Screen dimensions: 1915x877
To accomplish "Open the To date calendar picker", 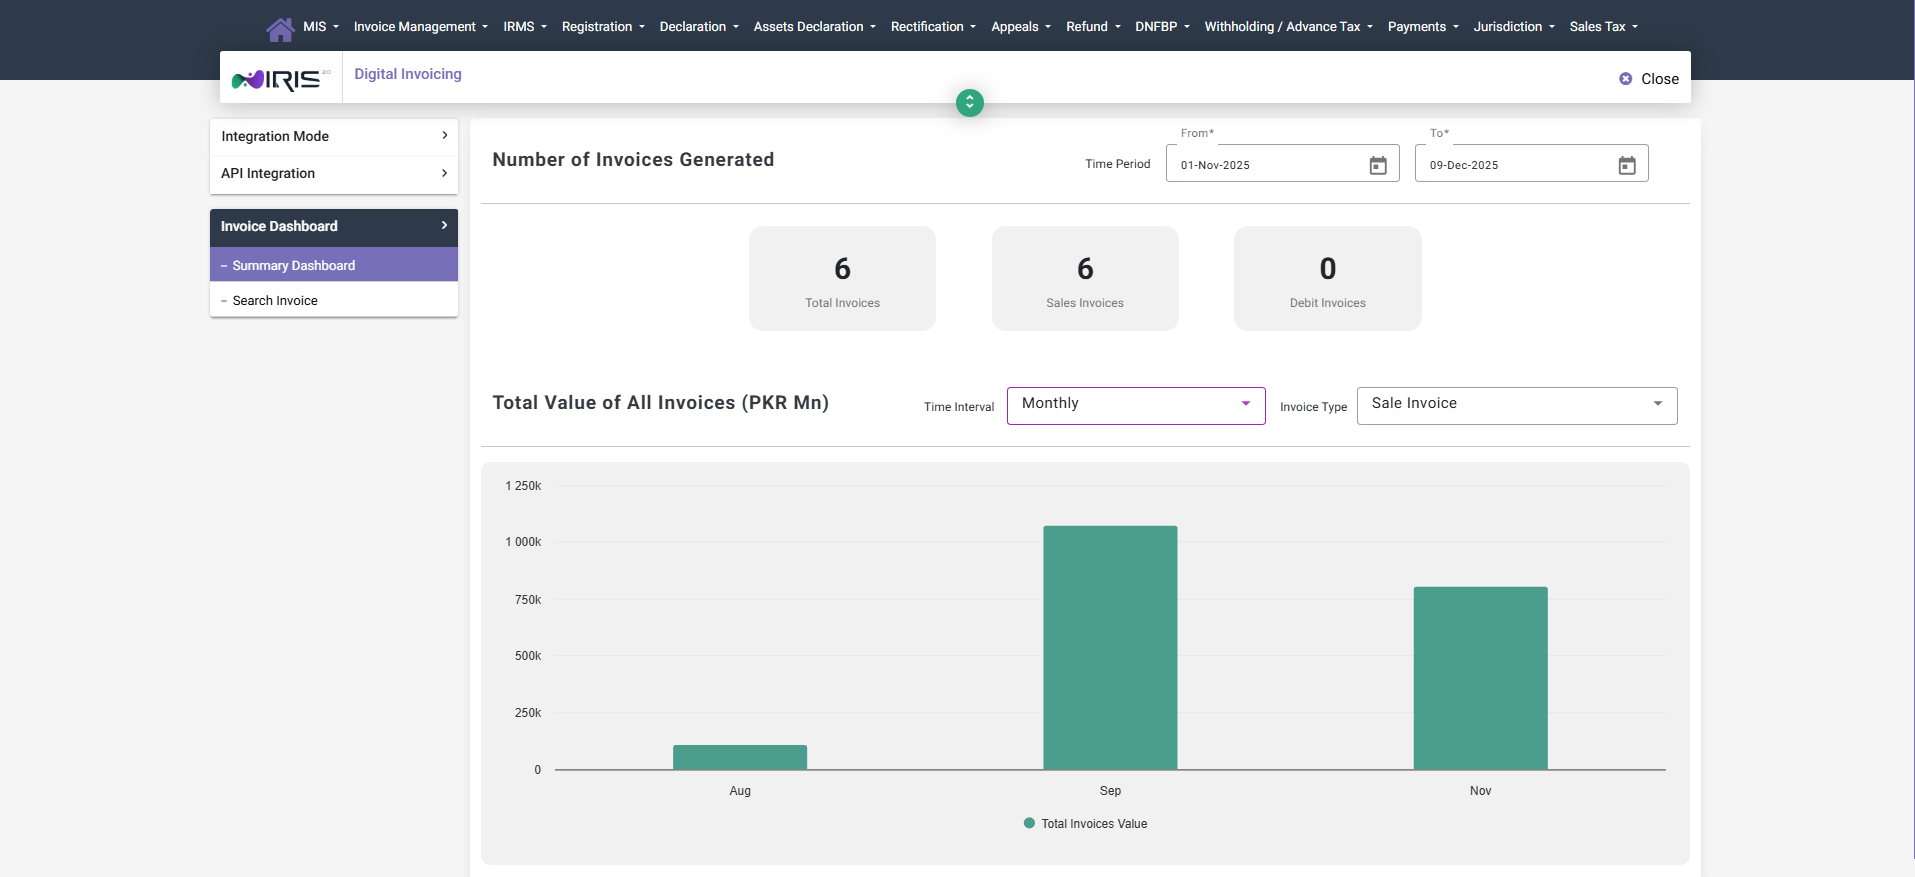I will tap(1626, 165).
